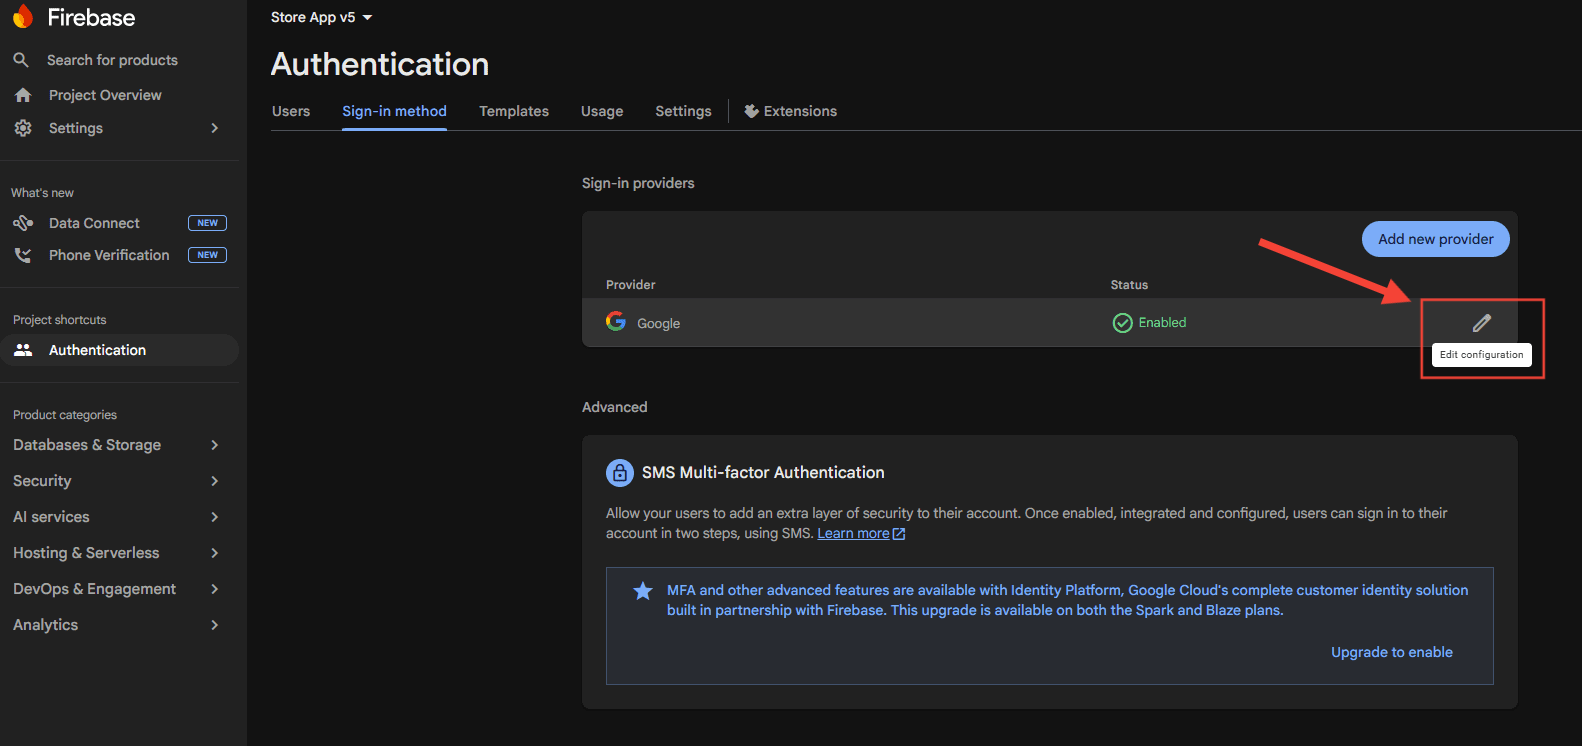Open Project Overview in sidebar
The image size is (1582, 746).
(x=105, y=95)
